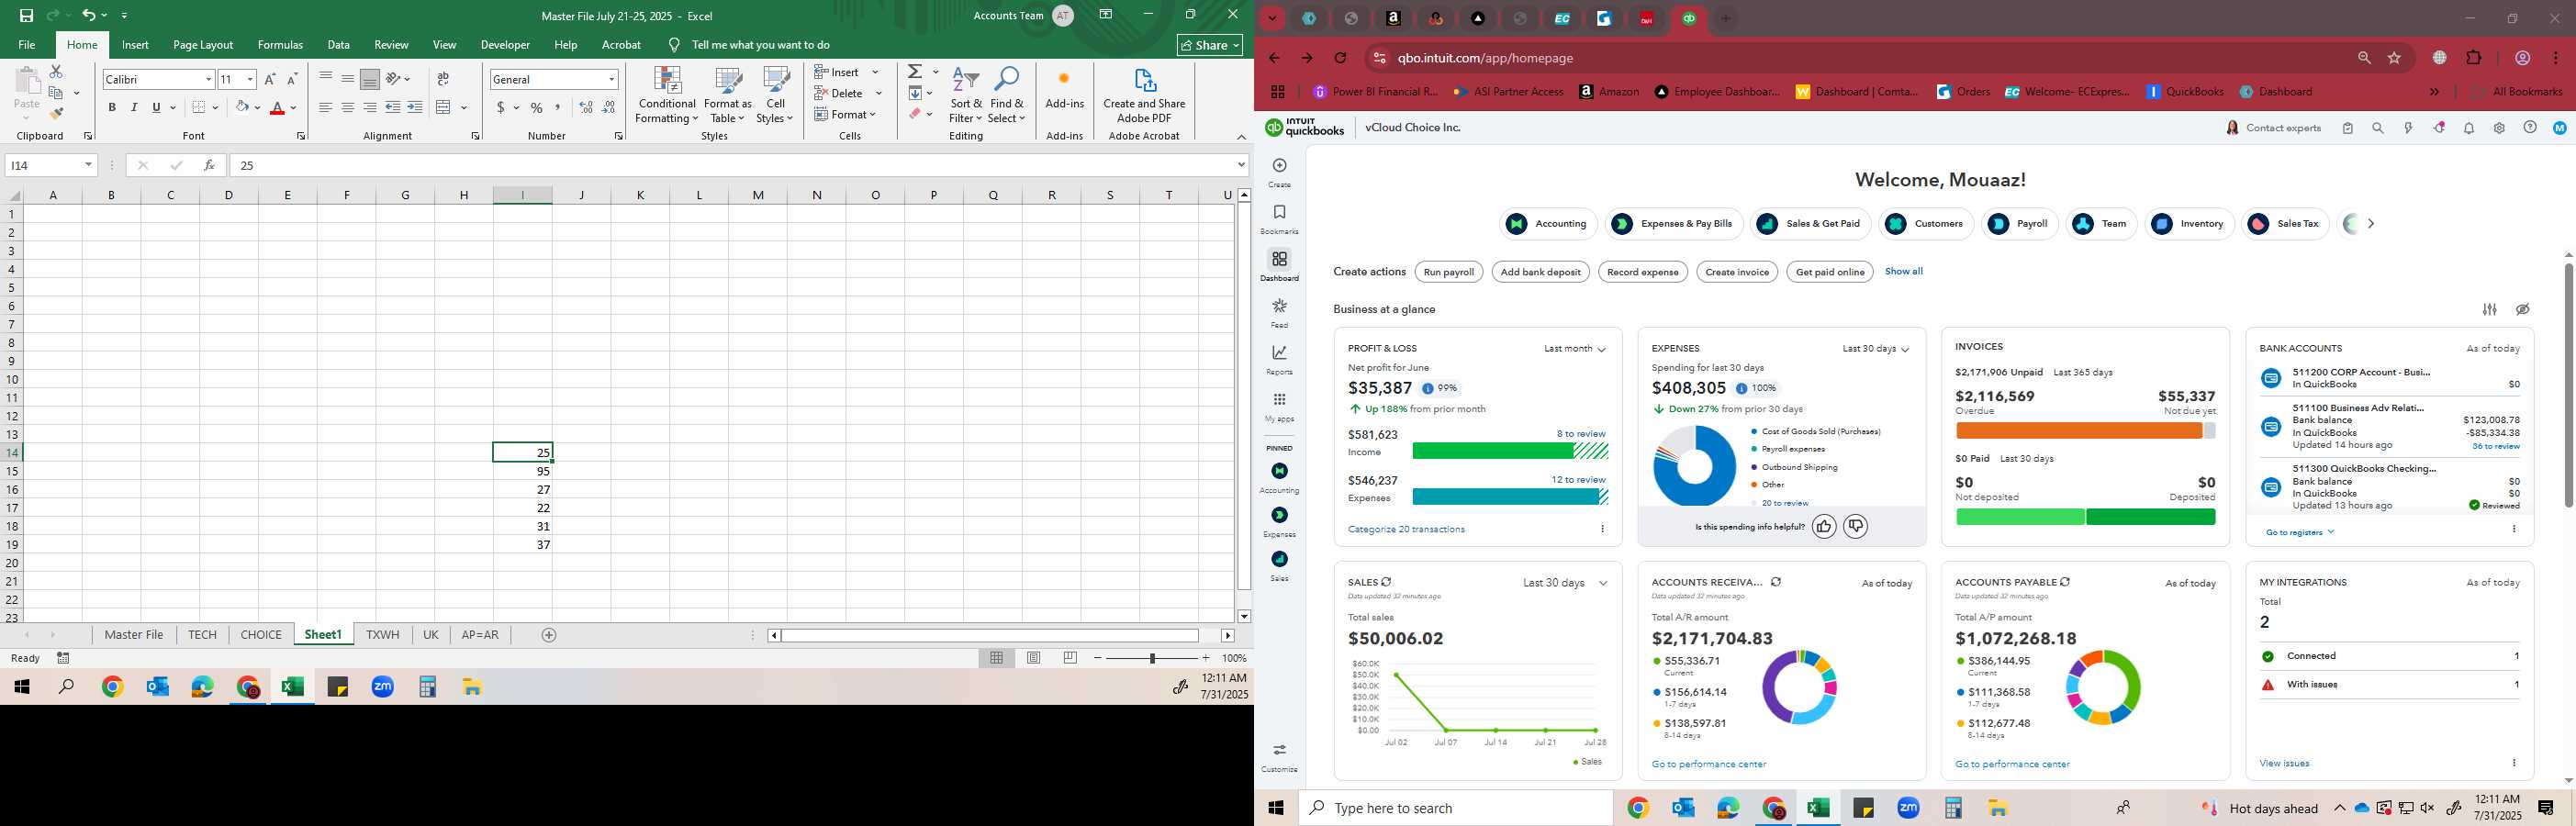Expand the Excel Name Box dropdown
Image resolution: width=2576 pixels, height=826 pixels.
[88, 165]
